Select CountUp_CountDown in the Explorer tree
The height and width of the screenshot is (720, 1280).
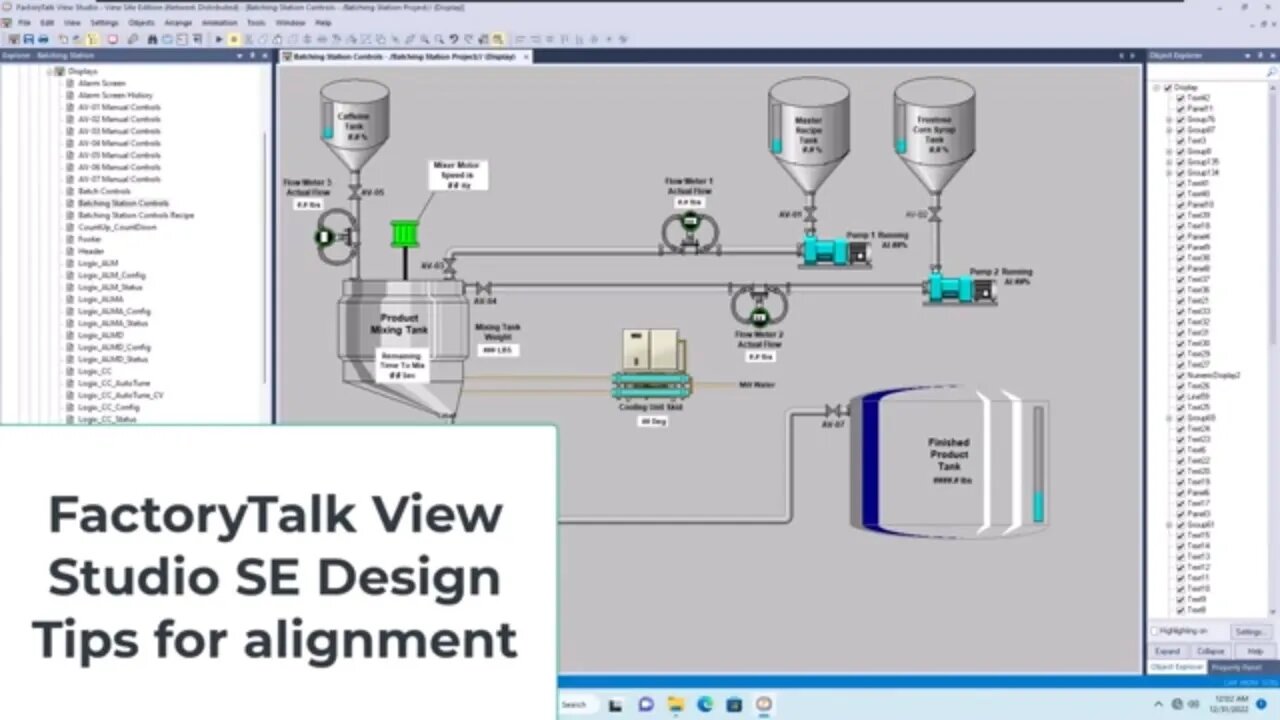[x=117, y=227]
